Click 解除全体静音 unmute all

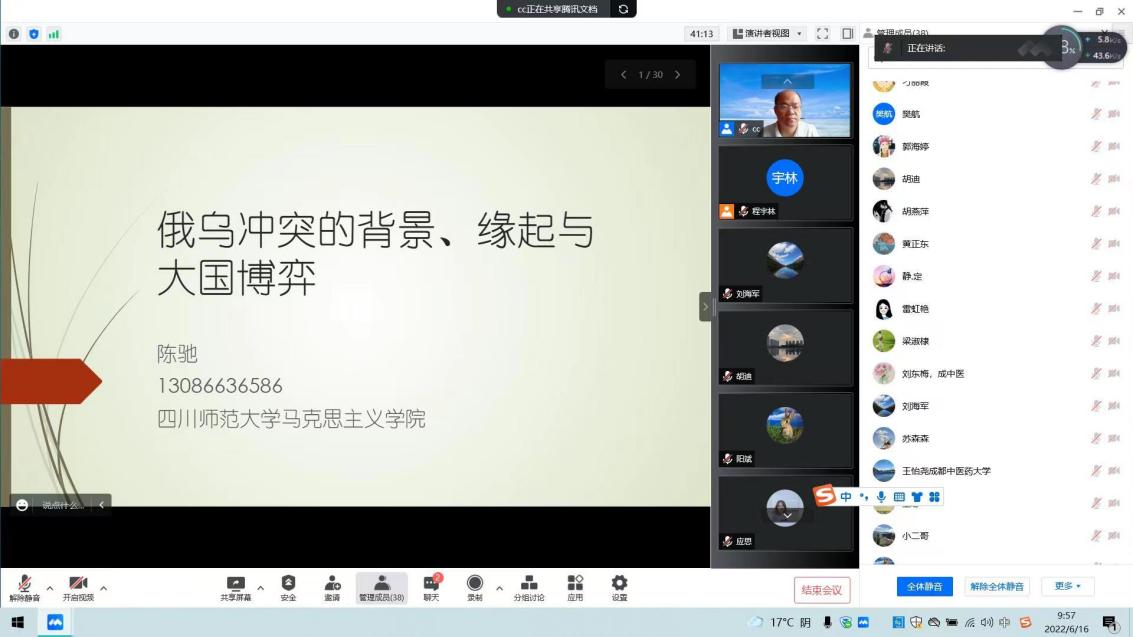[x=997, y=586]
